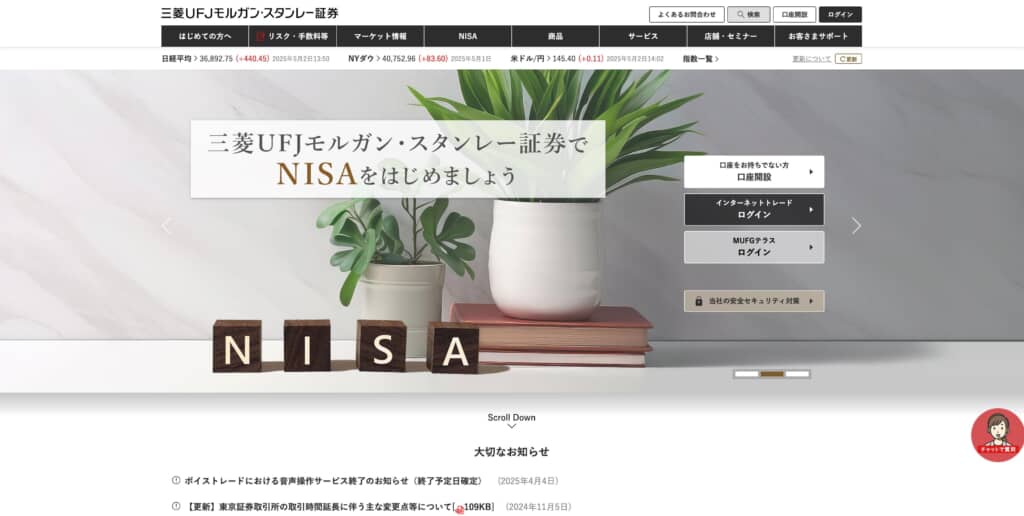Go to the previous carousel slide arrow
The width and height of the screenshot is (1024, 516).
[167, 226]
